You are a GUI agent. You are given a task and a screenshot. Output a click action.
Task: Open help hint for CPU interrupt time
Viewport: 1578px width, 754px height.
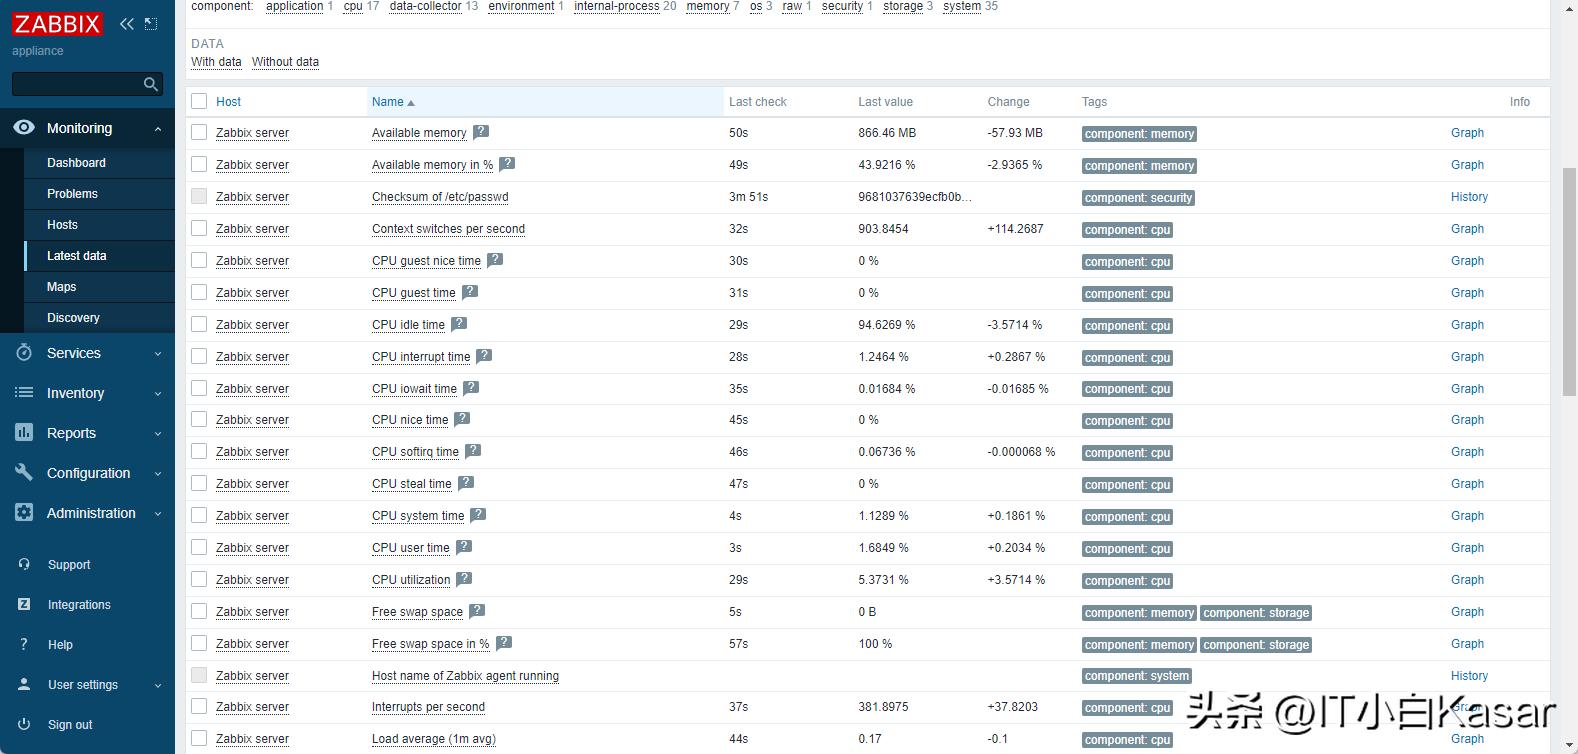click(484, 355)
